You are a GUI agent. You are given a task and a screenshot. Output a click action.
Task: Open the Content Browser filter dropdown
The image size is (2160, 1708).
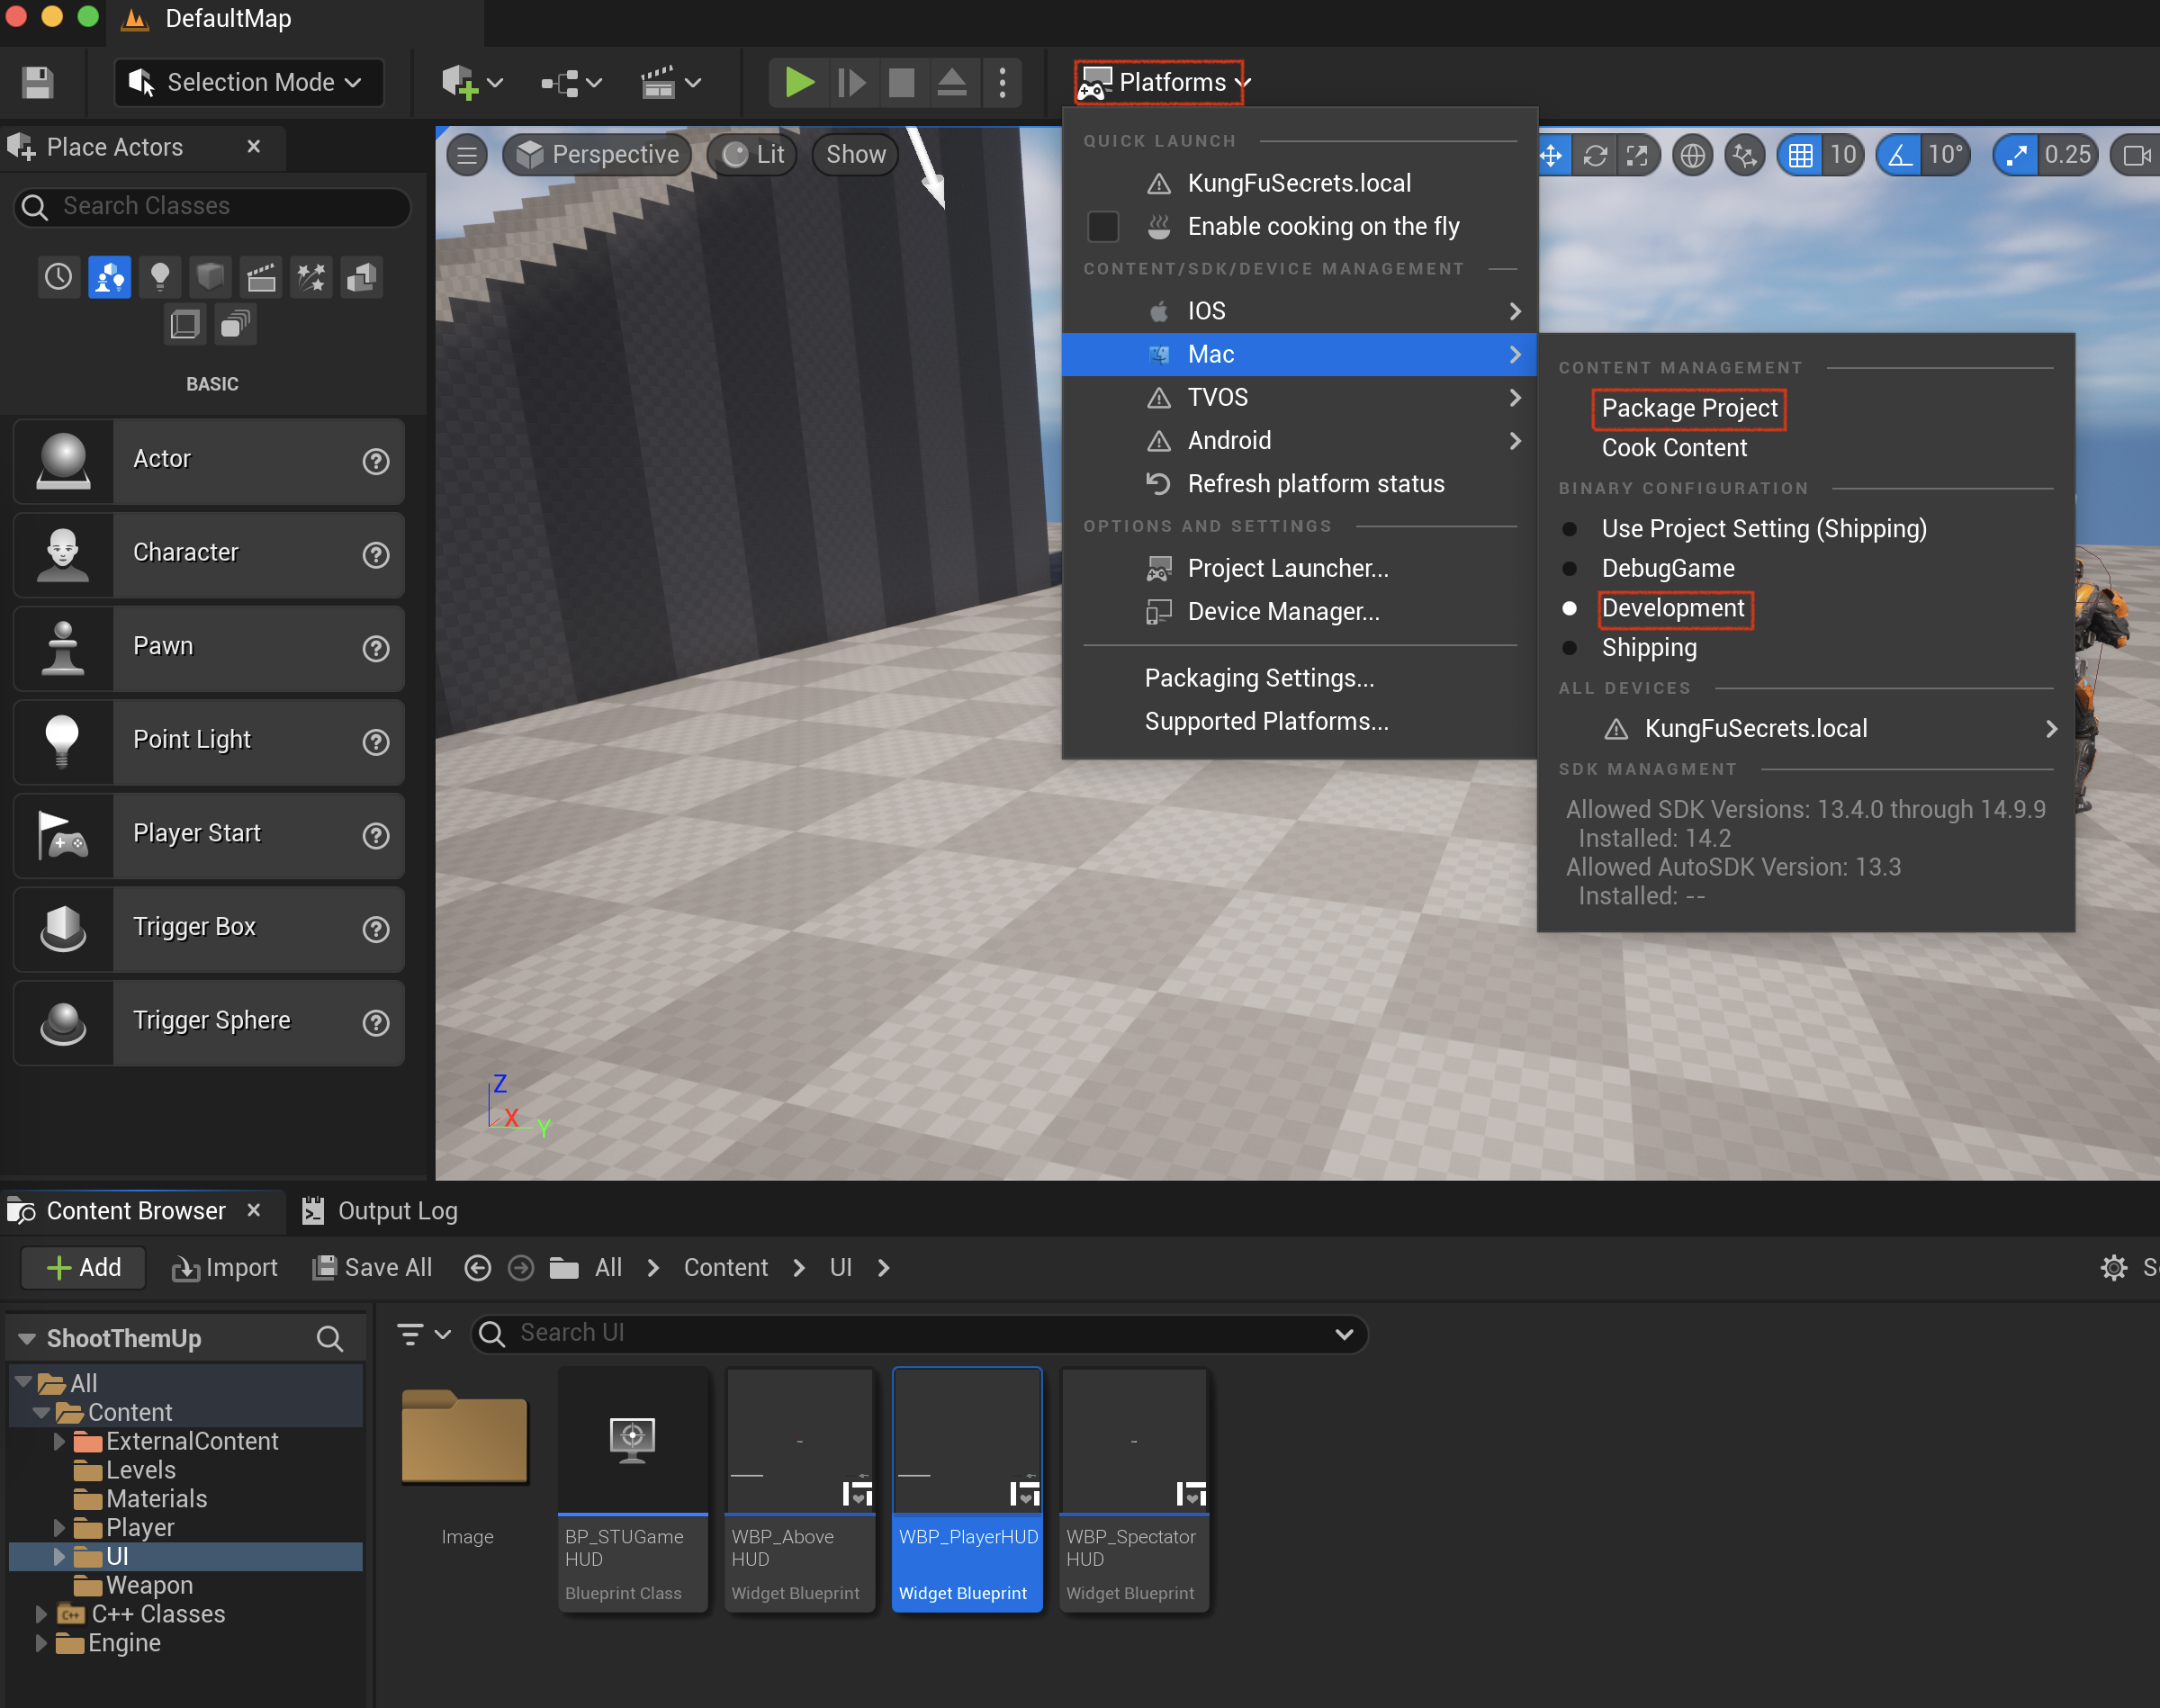click(424, 1334)
